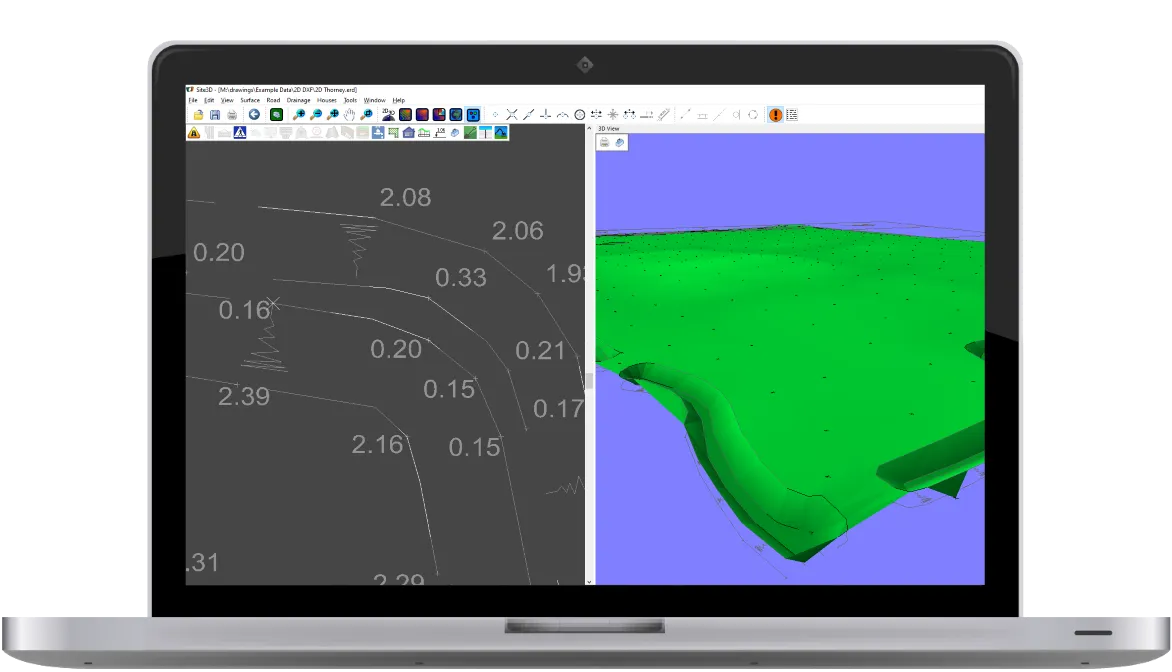Click the zoom window magnifier icon
Viewport: 1172px width, 672px height.
[367, 115]
